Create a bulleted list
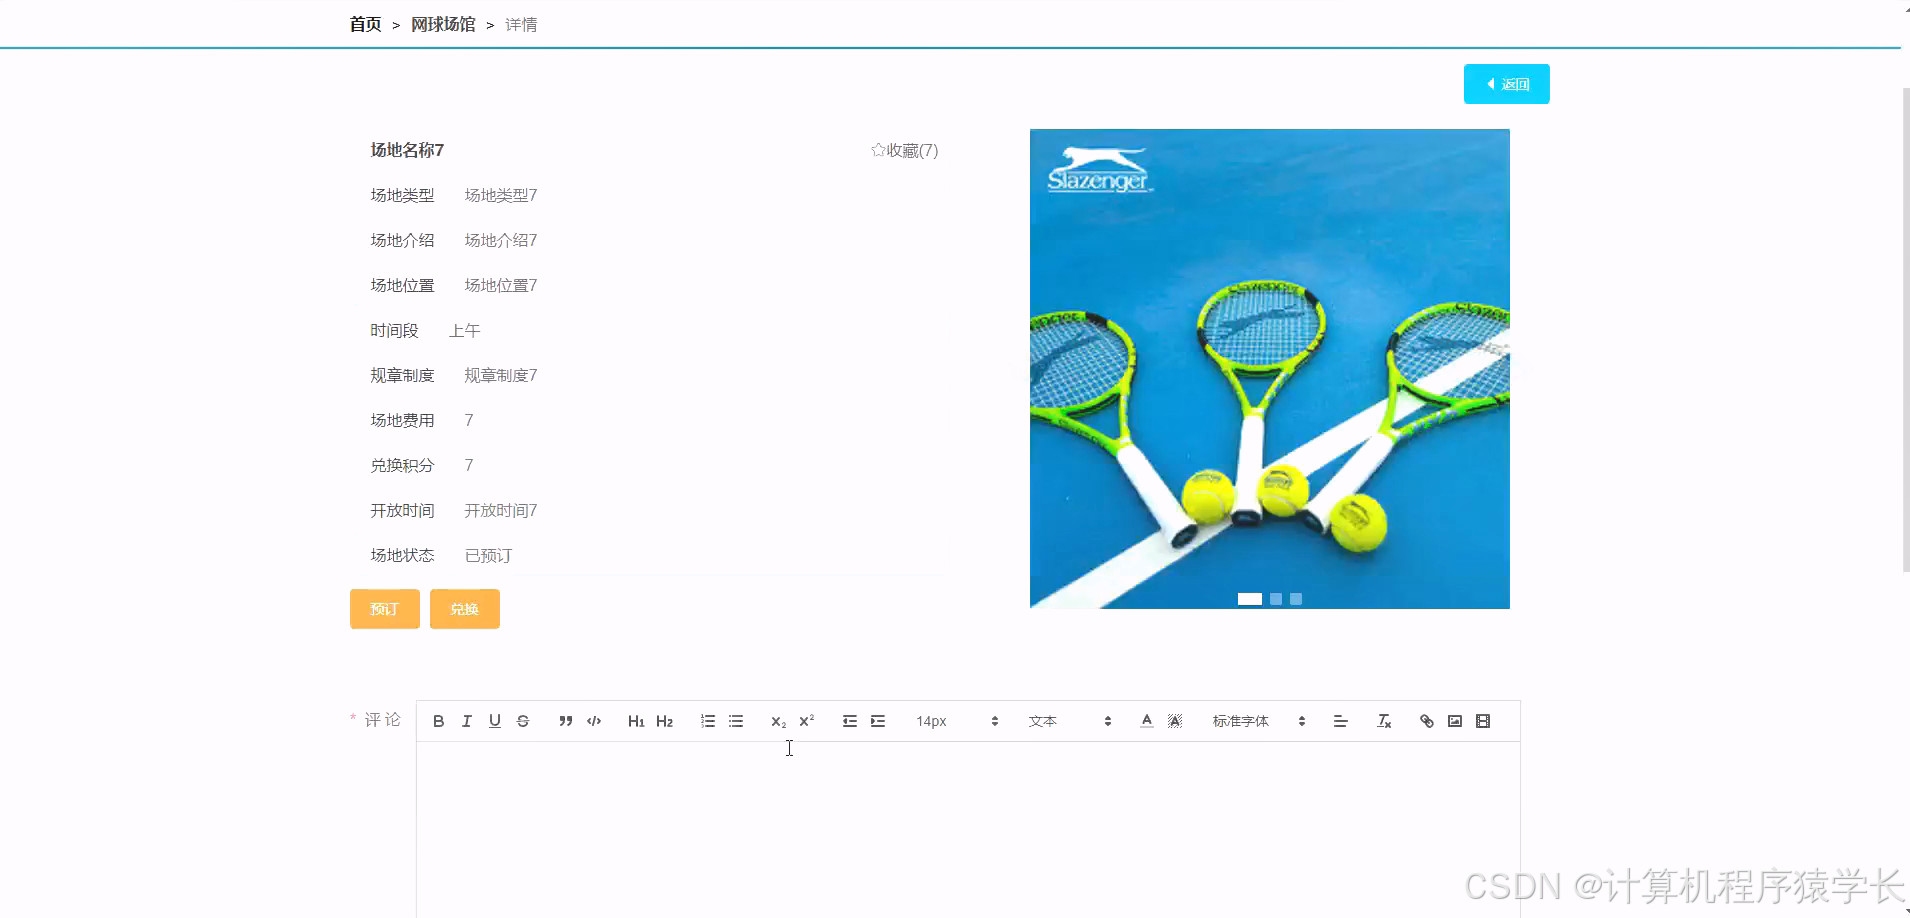 tap(736, 721)
